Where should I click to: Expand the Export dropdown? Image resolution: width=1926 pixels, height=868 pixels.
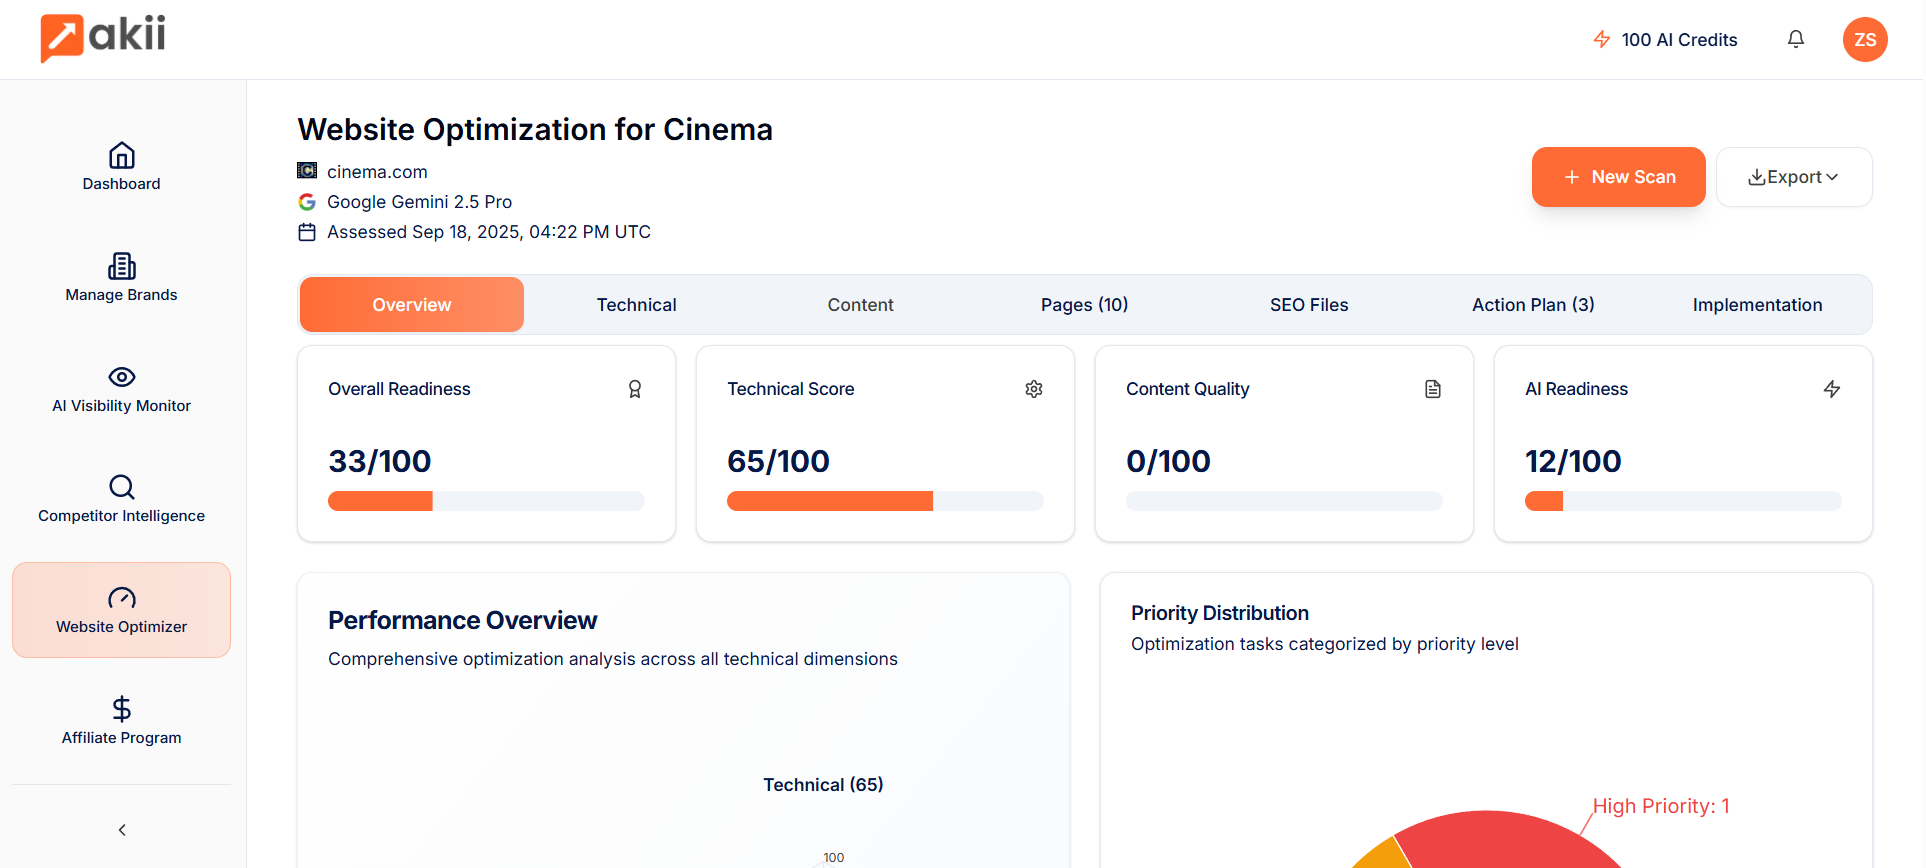1793,177
